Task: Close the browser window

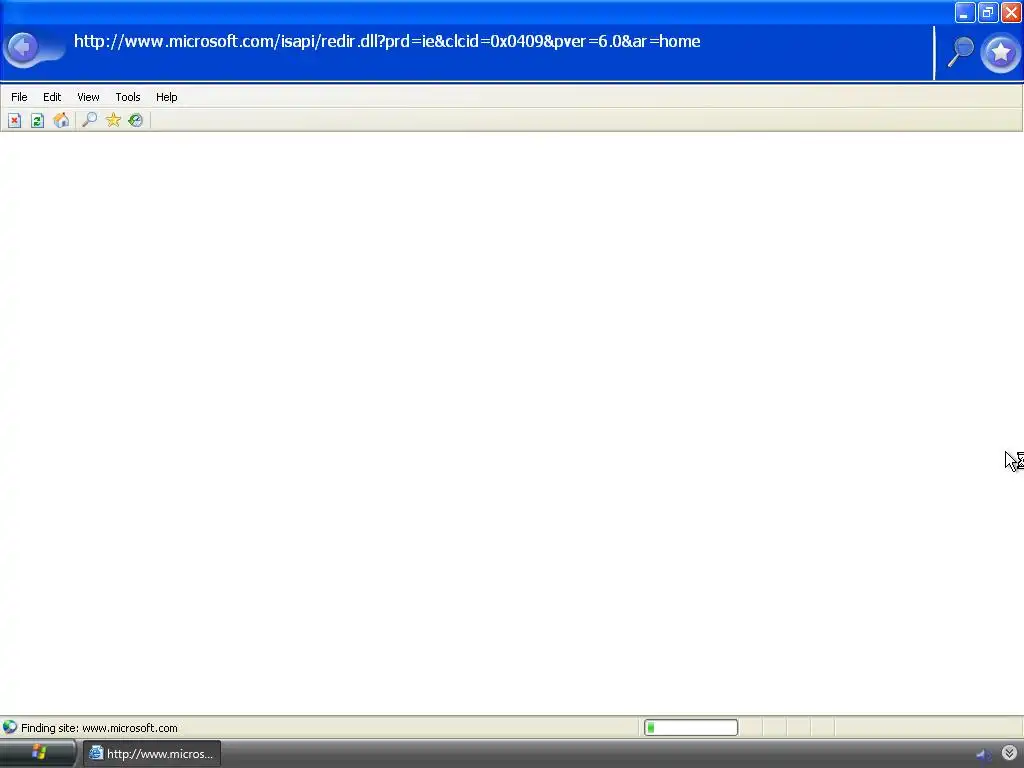Action: point(1011,12)
